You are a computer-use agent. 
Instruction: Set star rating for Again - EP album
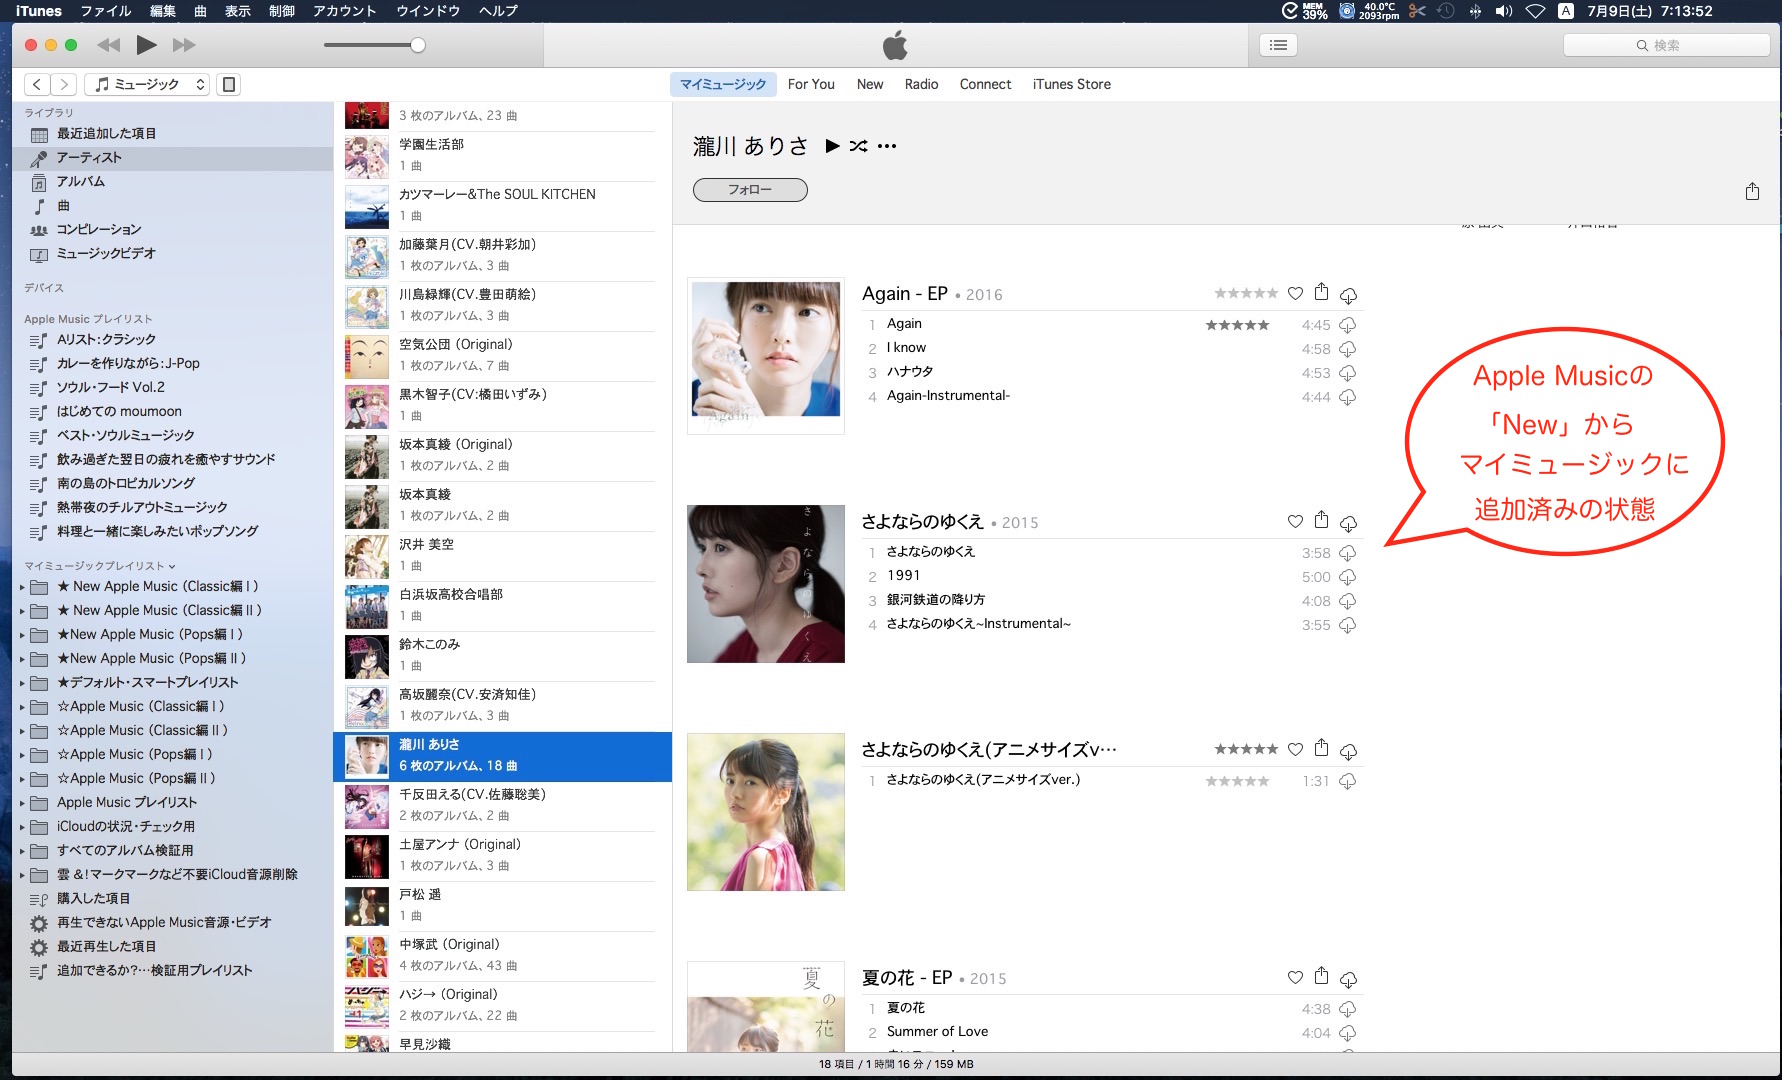tap(1246, 293)
